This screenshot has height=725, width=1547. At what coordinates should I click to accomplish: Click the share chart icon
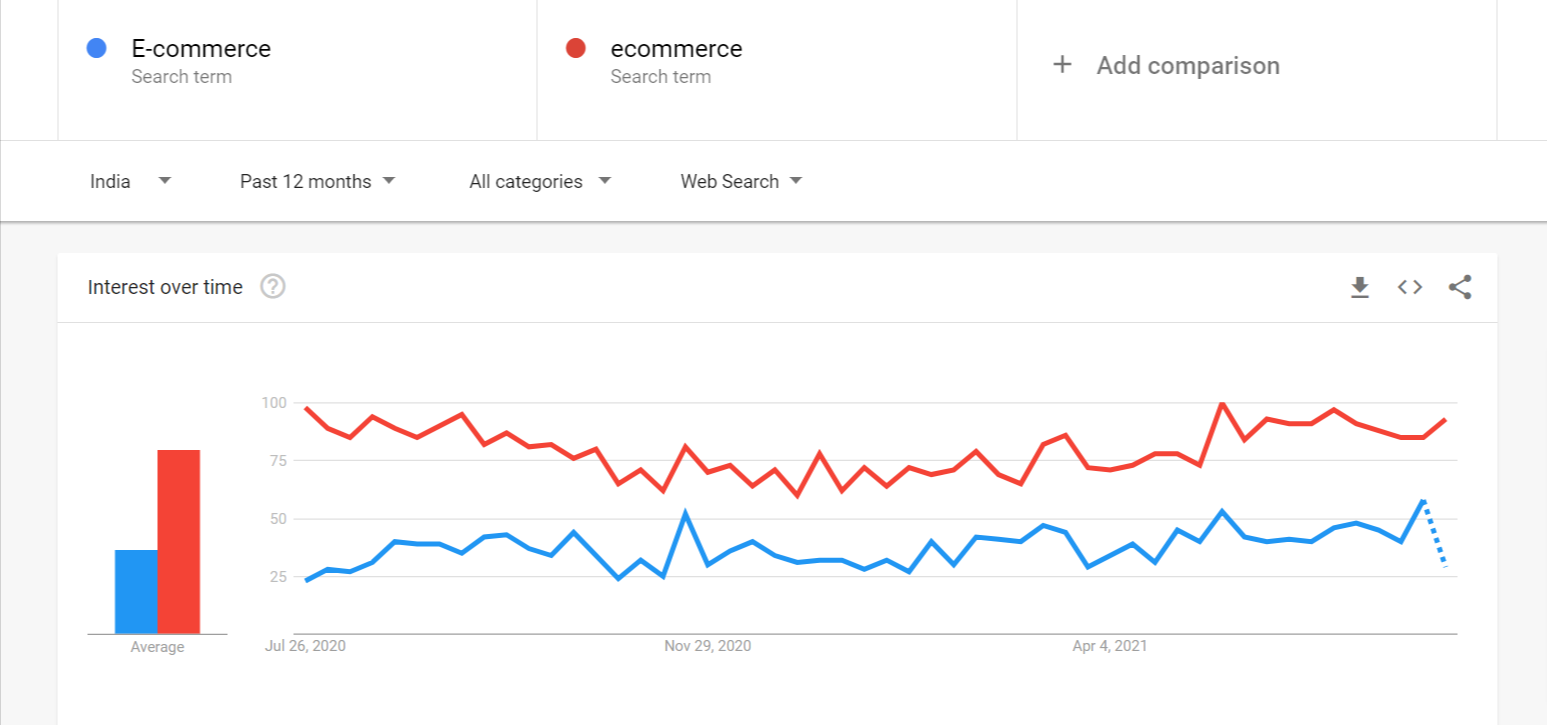pos(1460,288)
